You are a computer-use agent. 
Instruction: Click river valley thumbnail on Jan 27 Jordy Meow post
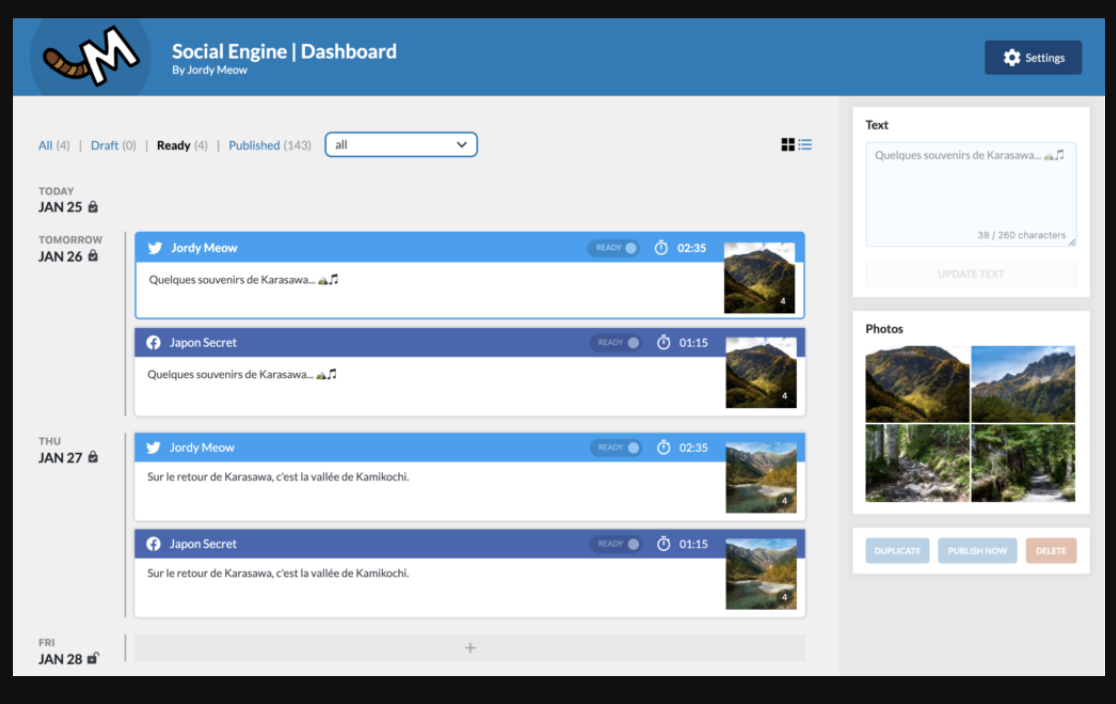(761, 477)
